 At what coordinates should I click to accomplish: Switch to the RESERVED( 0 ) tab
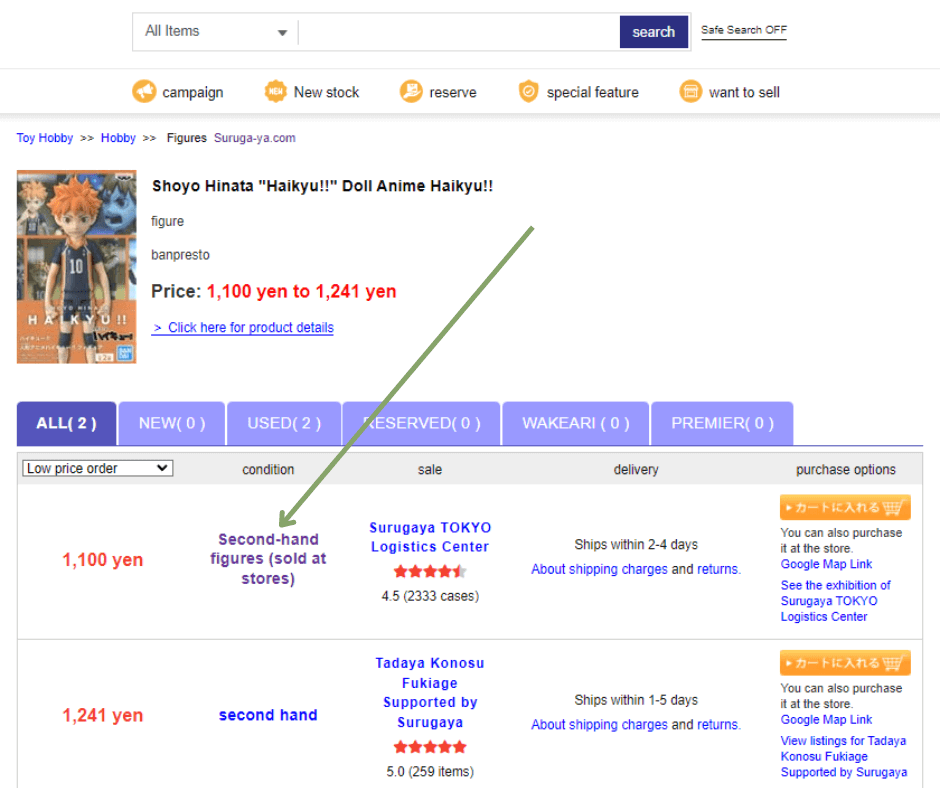[x=421, y=423]
